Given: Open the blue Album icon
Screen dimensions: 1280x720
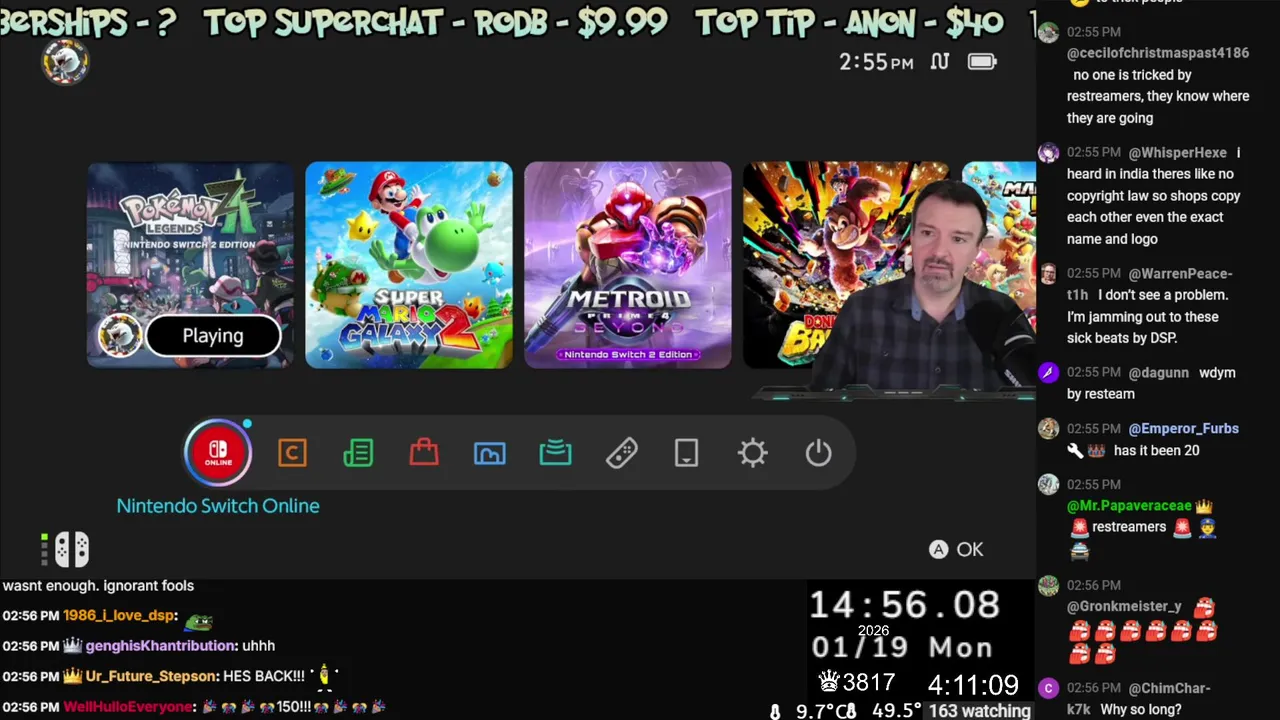Looking at the screenshot, I should pos(489,453).
